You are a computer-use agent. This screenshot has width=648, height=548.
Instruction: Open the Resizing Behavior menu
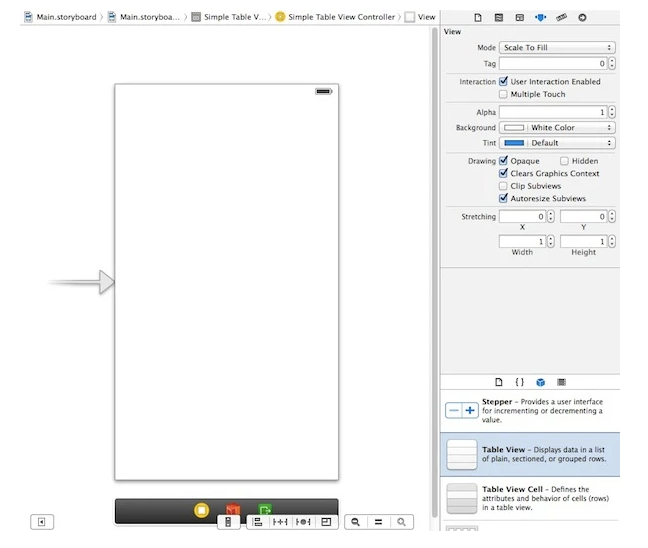coord(326,522)
